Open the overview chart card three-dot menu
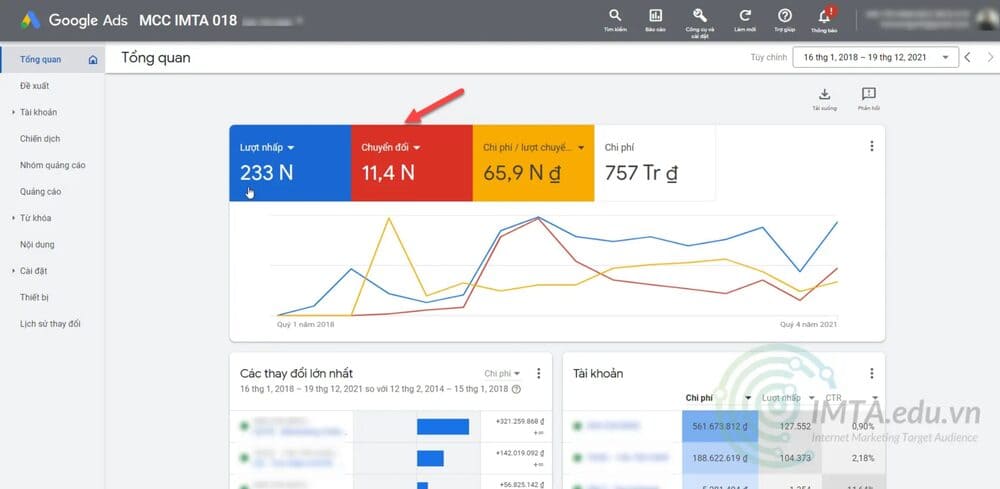Viewport: 1000px width, 489px height. pos(872,146)
